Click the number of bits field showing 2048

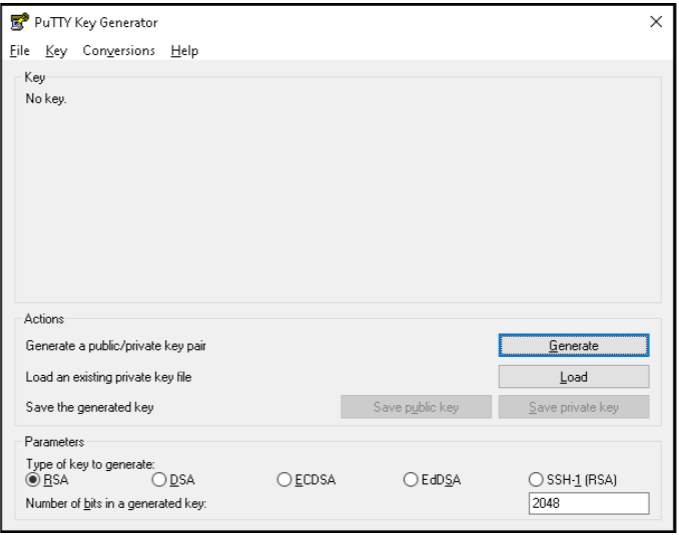click(589, 503)
